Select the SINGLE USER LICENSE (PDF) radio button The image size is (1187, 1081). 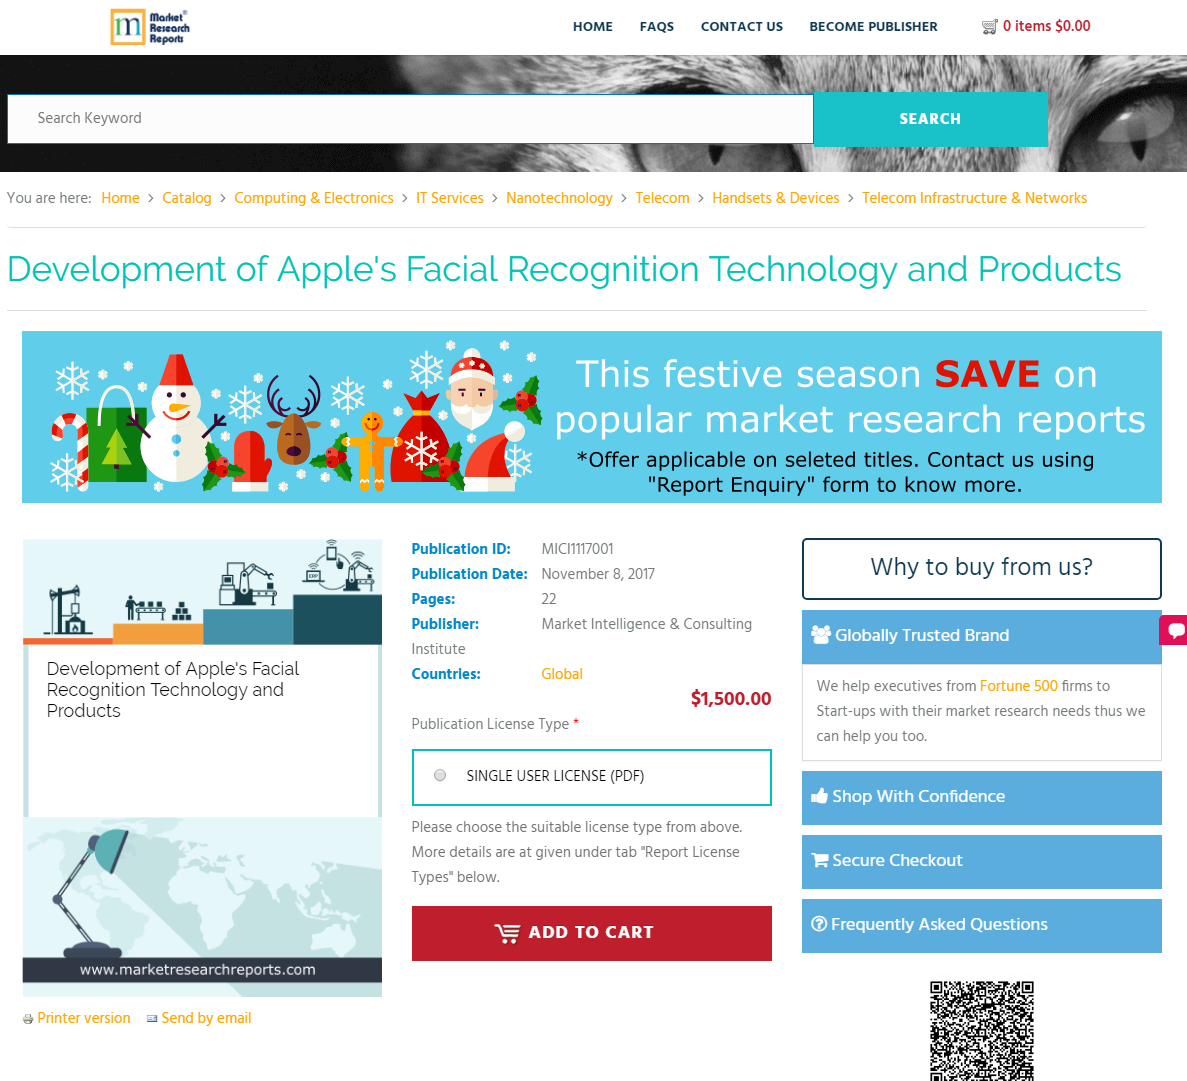pyautogui.click(x=439, y=775)
